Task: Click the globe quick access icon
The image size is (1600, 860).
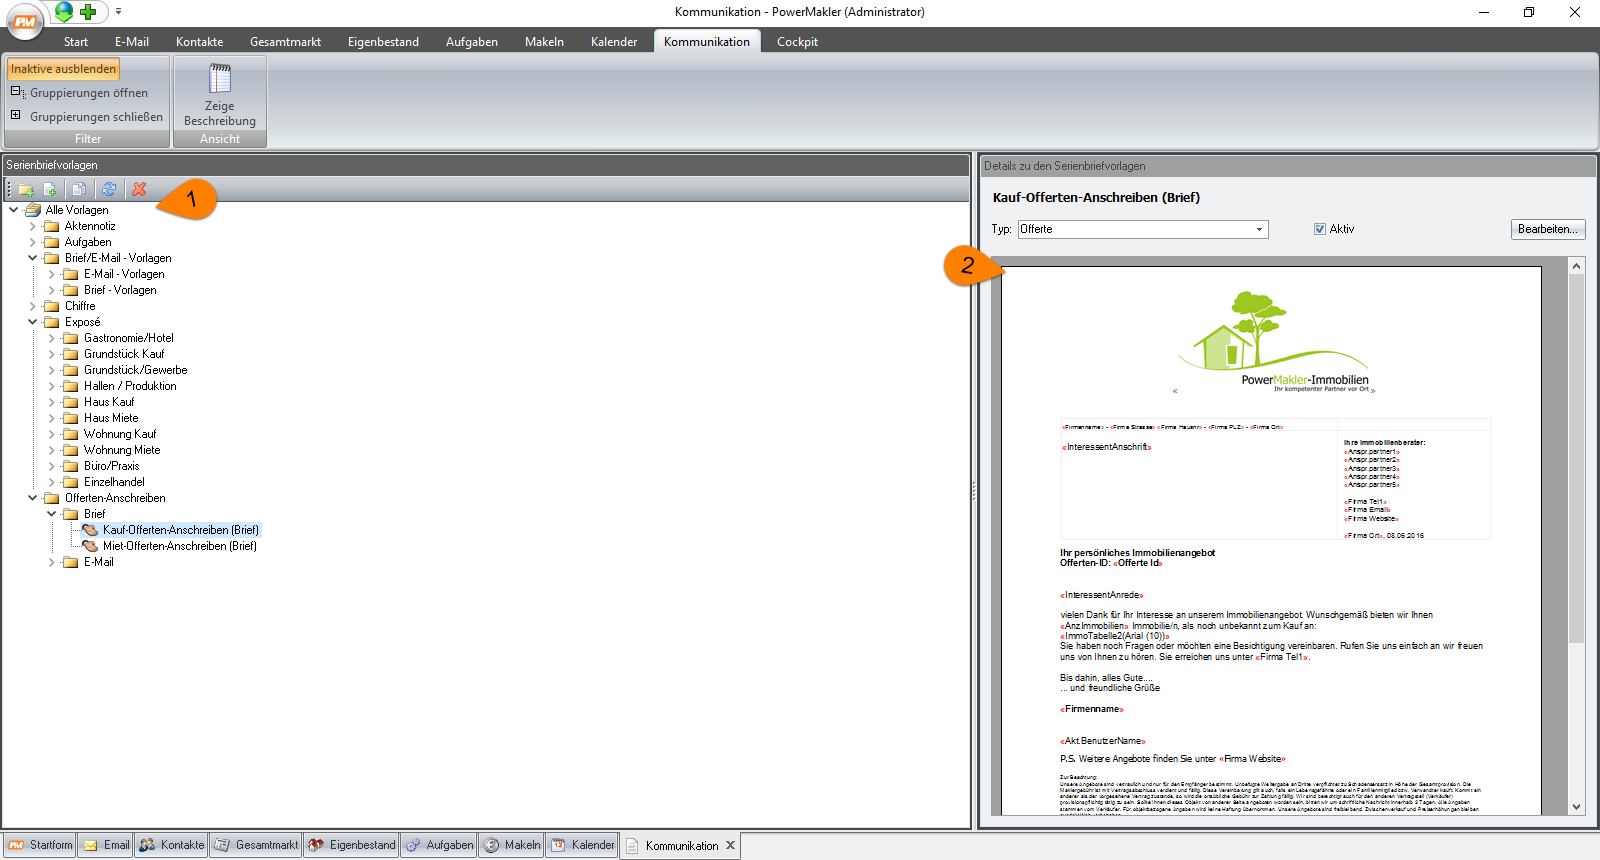Action: click(64, 12)
